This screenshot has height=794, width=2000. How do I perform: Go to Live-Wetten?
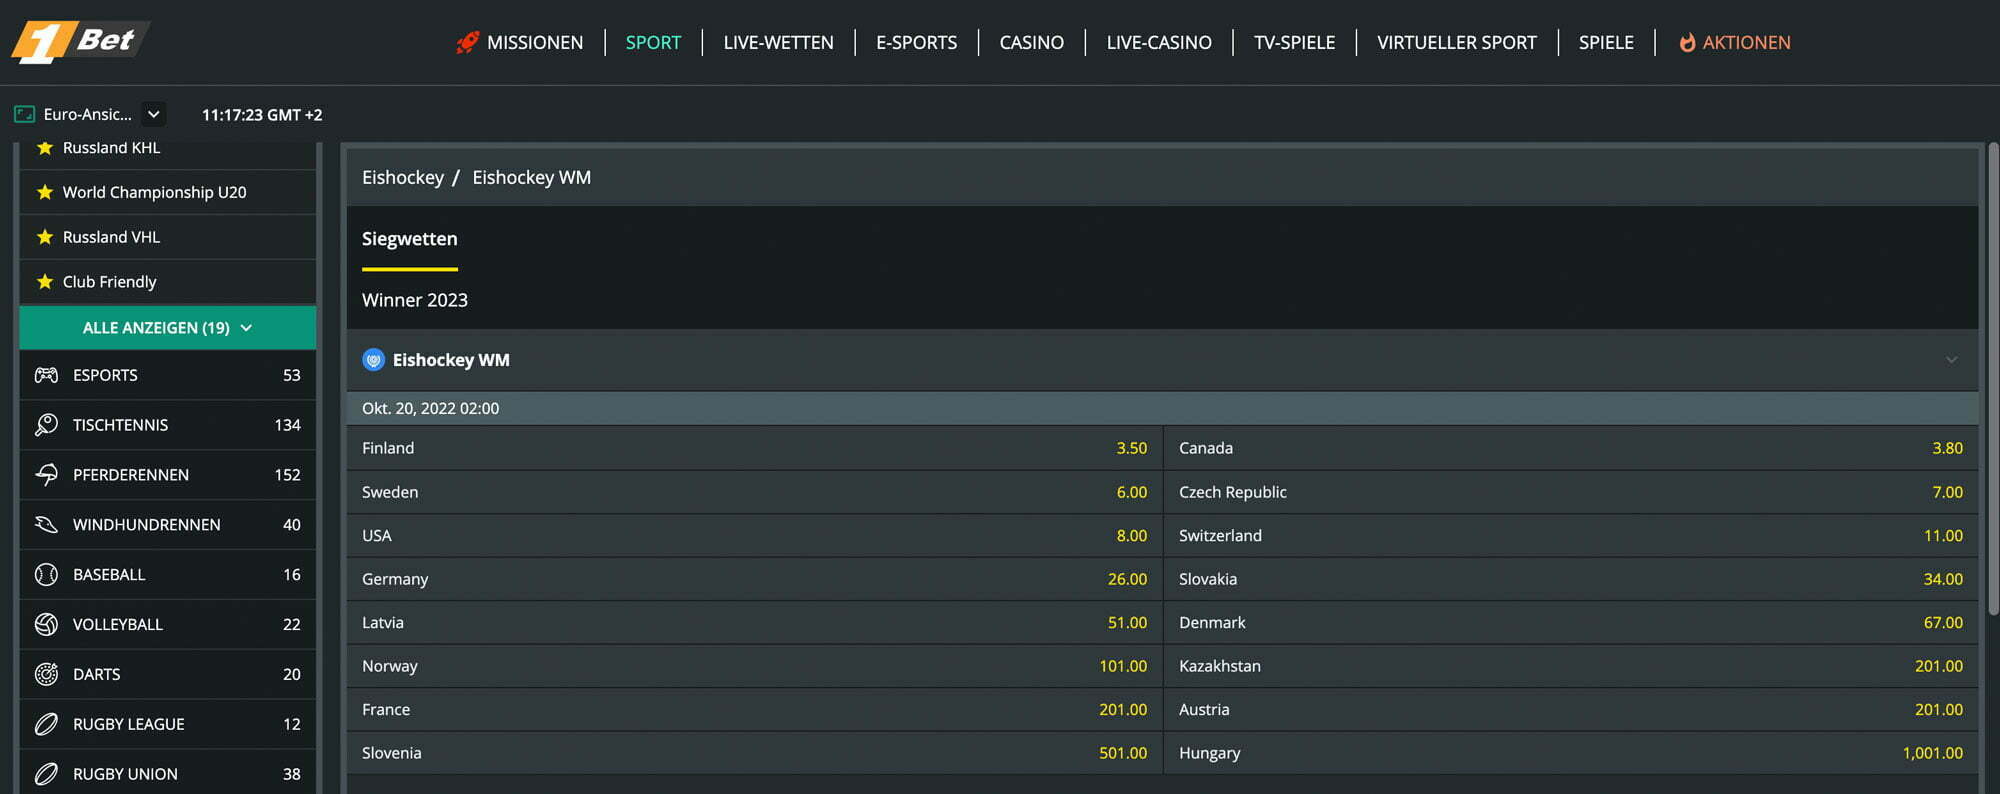click(778, 42)
